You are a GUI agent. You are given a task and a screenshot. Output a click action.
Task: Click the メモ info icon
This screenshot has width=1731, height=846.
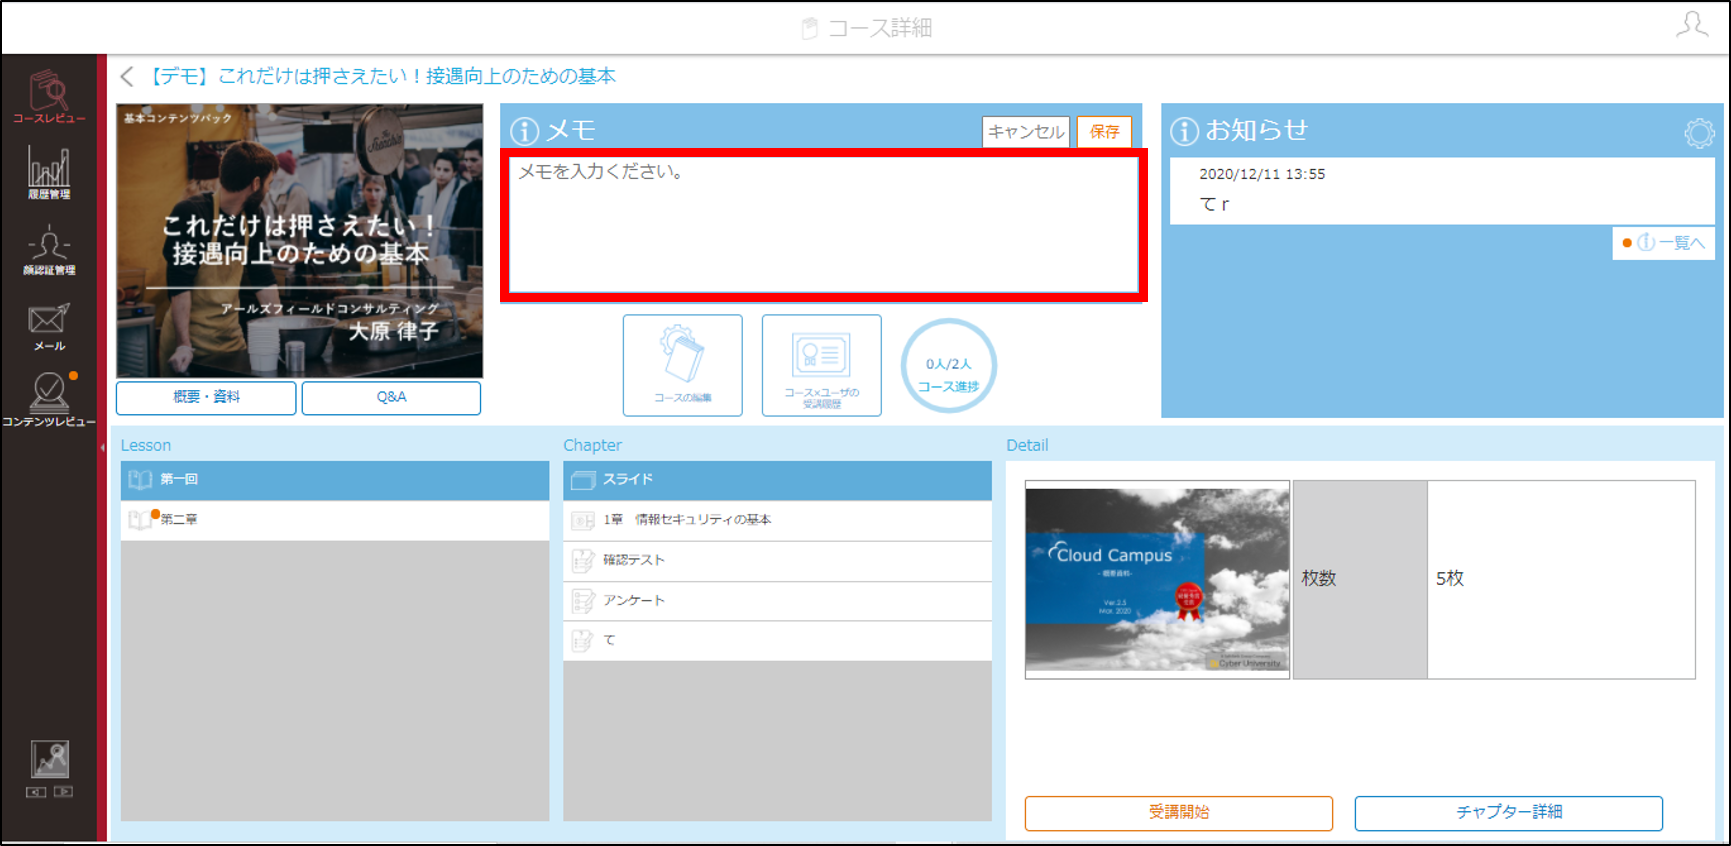tap(524, 131)
